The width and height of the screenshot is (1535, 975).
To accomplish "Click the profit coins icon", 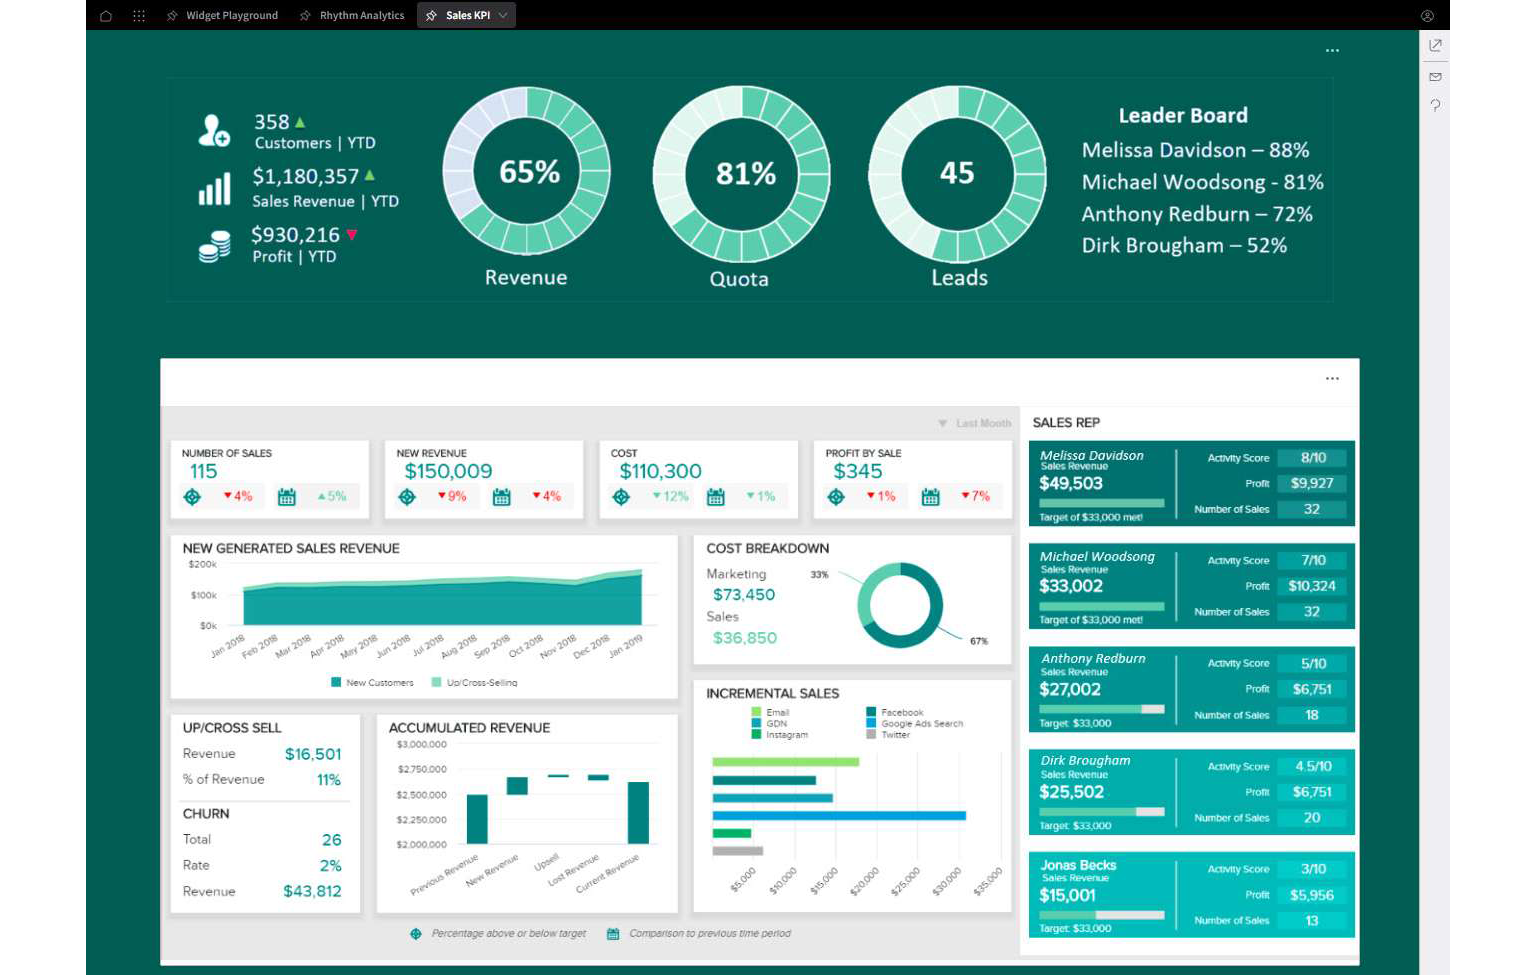I will click(214, 246).
